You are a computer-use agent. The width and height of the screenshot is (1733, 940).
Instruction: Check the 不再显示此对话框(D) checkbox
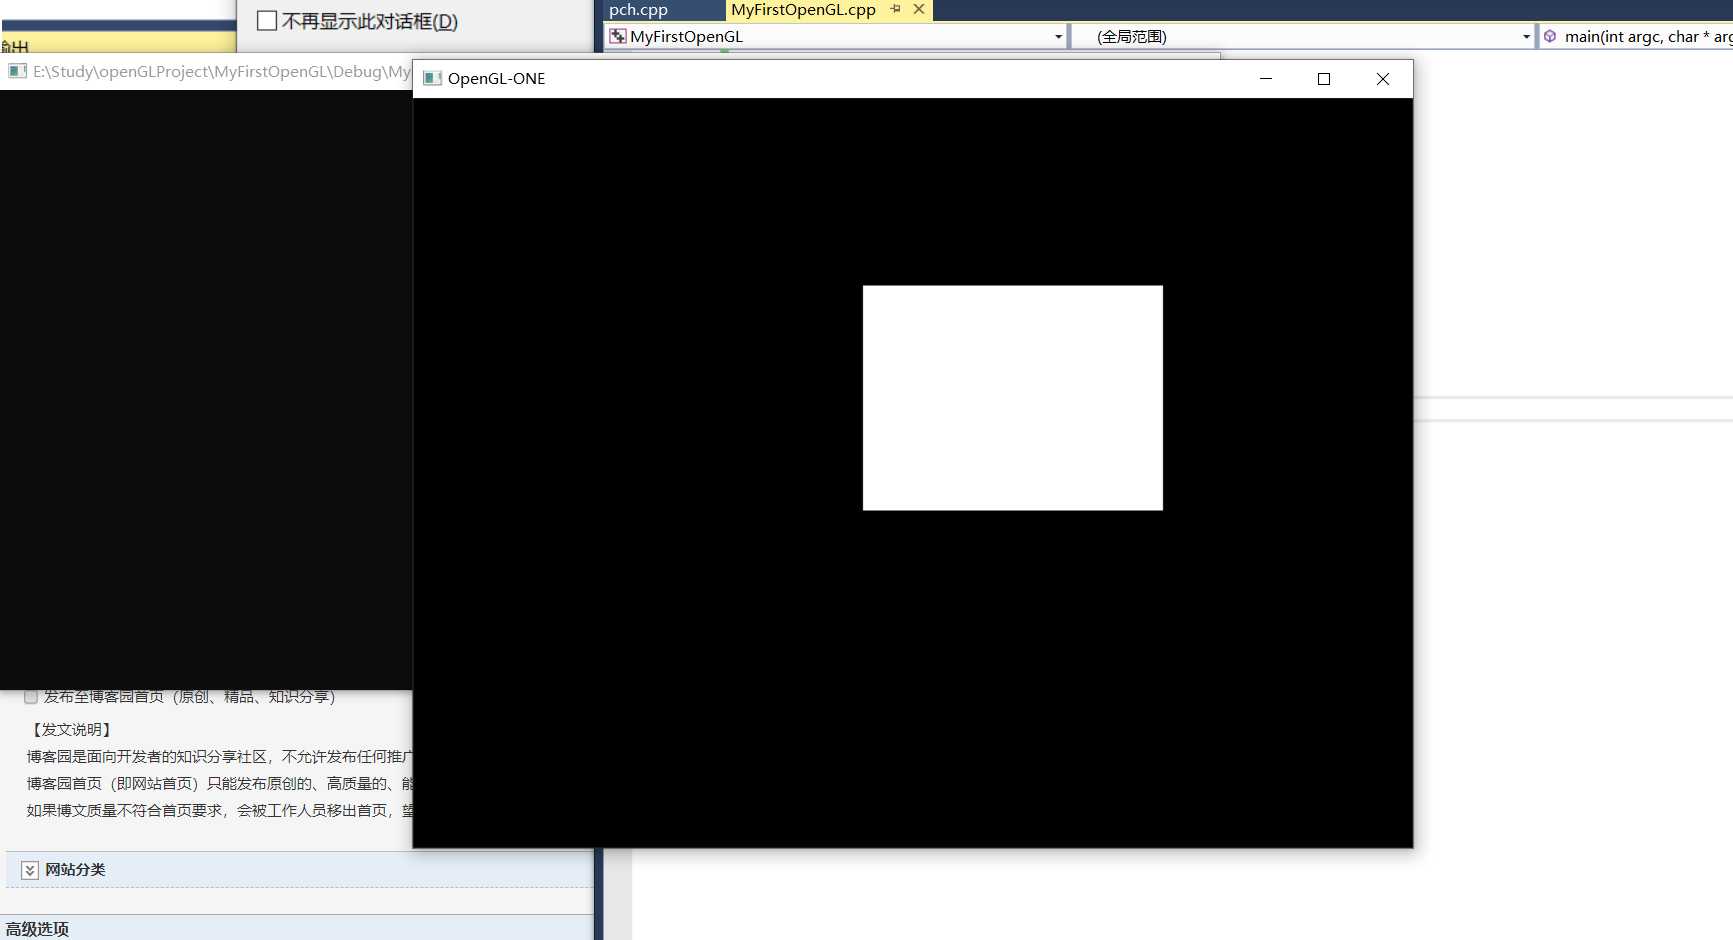(x=267, y=21)
